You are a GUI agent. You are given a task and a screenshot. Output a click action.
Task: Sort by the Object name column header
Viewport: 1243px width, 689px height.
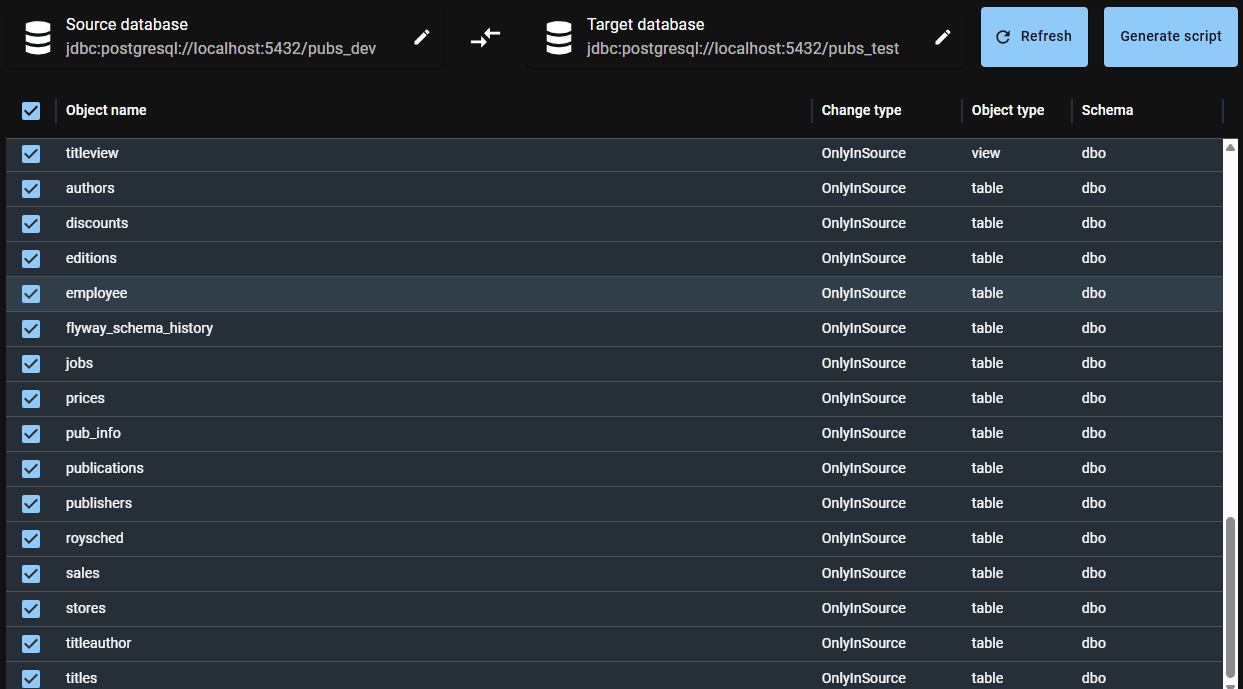[x=106, y=111]
